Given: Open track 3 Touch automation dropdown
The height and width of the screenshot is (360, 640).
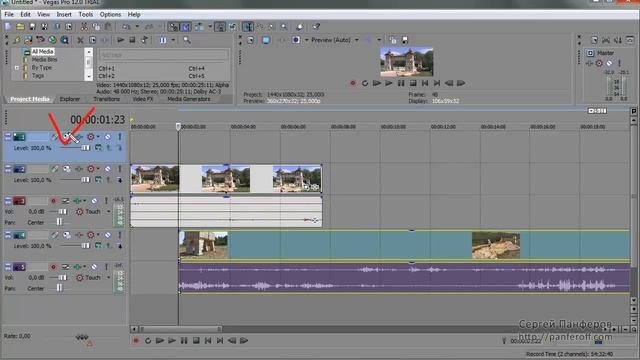Looking at the screenshot, I should [109, 211].
